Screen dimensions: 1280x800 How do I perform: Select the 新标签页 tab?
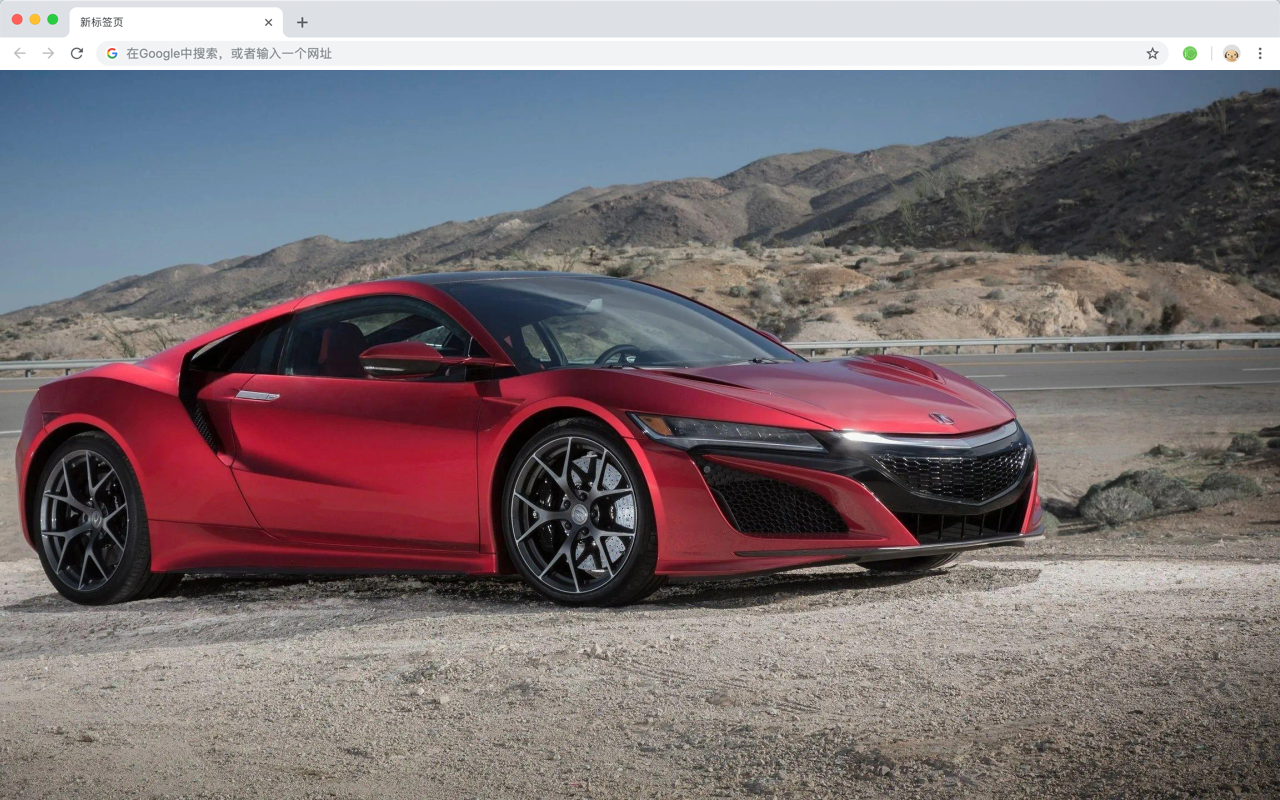(176, 22)
